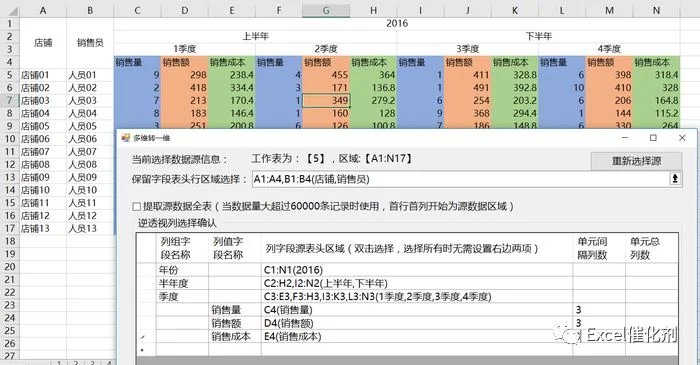
Task: Click the 单元间隔列数 column header
Action: click(x=599, y=248)
